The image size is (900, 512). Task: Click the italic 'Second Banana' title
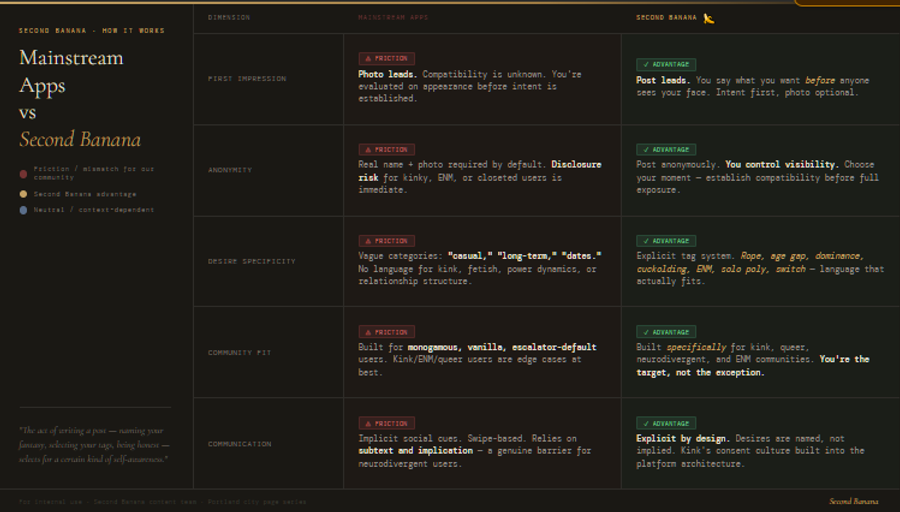tap(80, 139)
